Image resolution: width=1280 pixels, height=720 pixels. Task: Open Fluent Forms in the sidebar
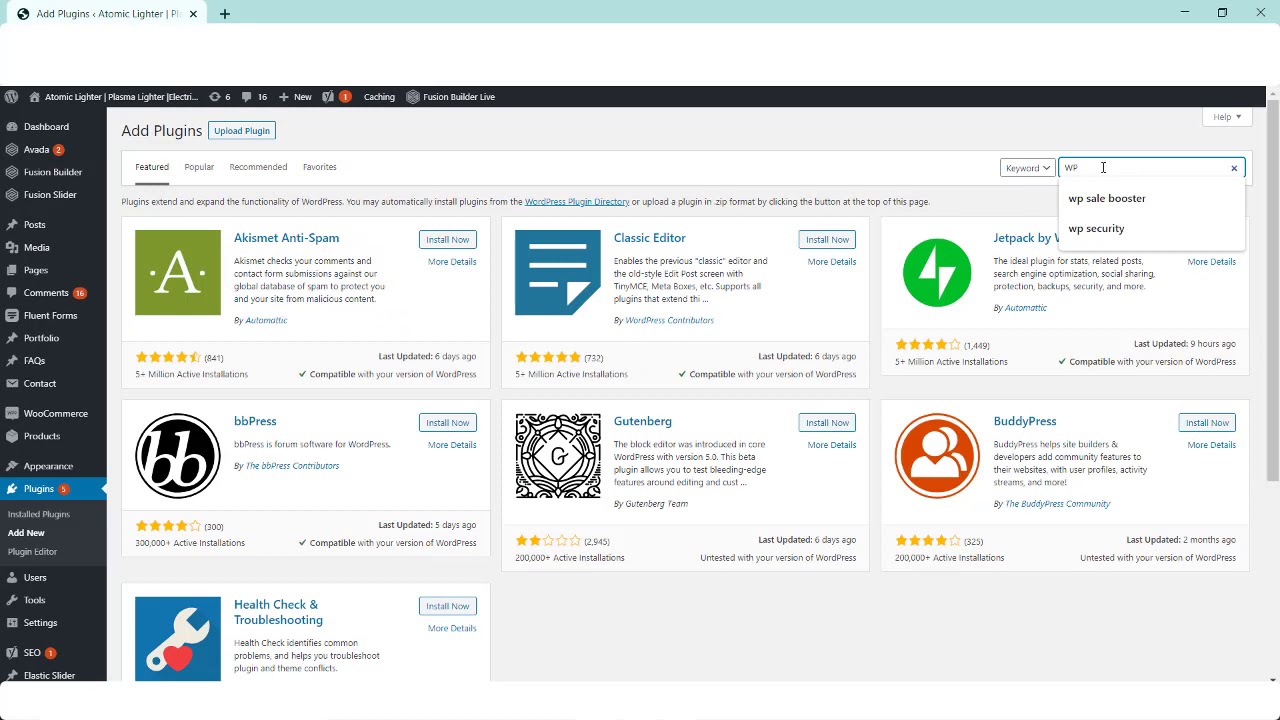pos(50,315)
